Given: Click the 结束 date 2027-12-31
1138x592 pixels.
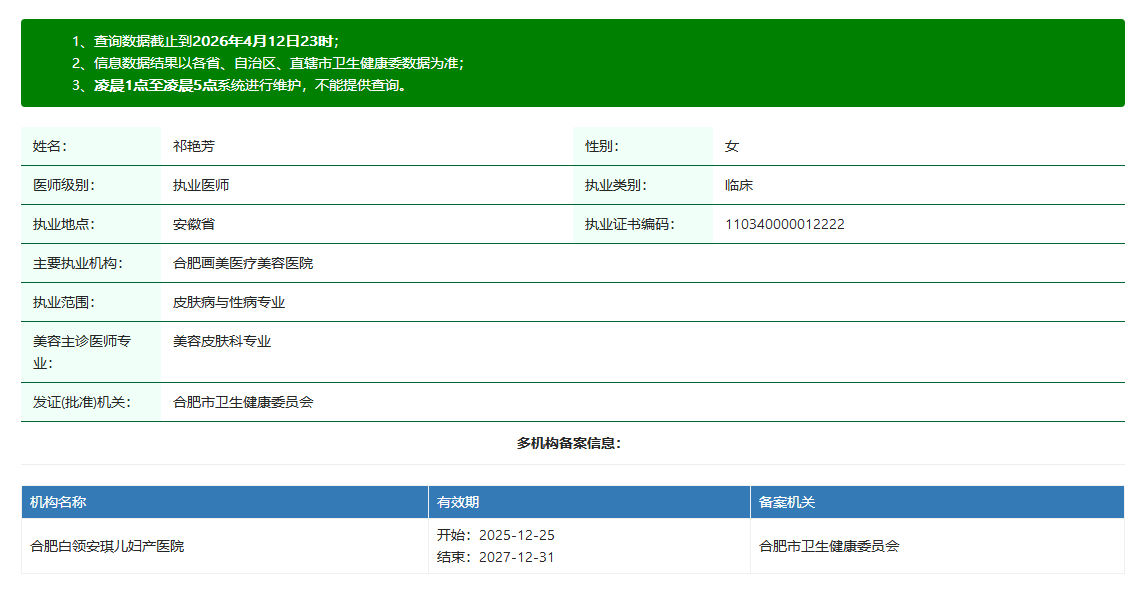Looking at the screenshot, I should [x=516, y=557].
